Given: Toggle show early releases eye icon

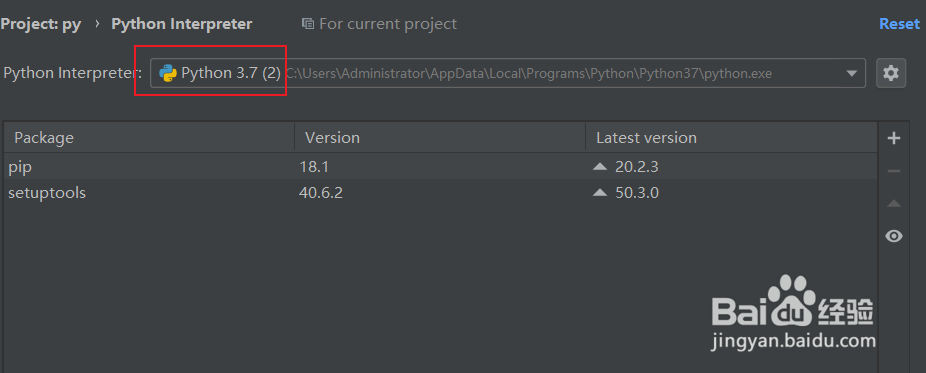Looking at the screenshot, I should [894, 236].
